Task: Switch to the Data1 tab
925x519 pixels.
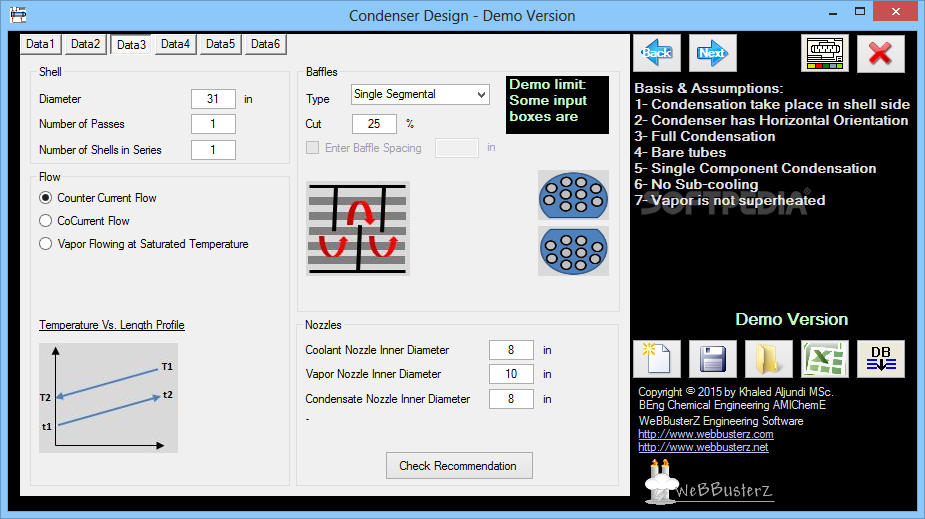Action: click(40, 44)
